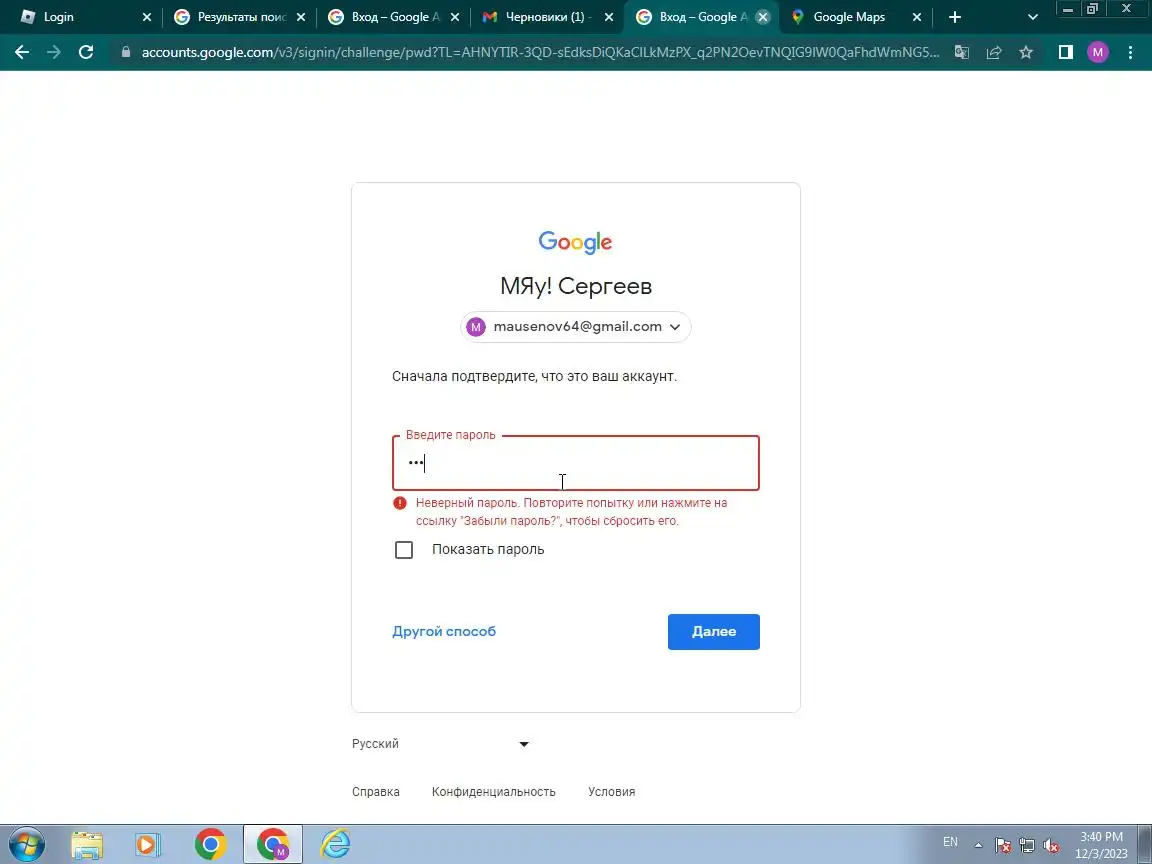Screen dimensions: 1152x864
Task: Open the first Chrome taskbar icon
Action: tap(210, 845)
